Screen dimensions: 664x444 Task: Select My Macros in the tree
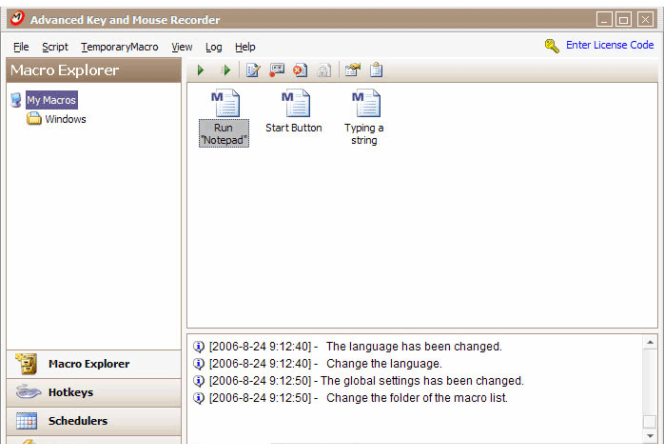tap(52, 100)
